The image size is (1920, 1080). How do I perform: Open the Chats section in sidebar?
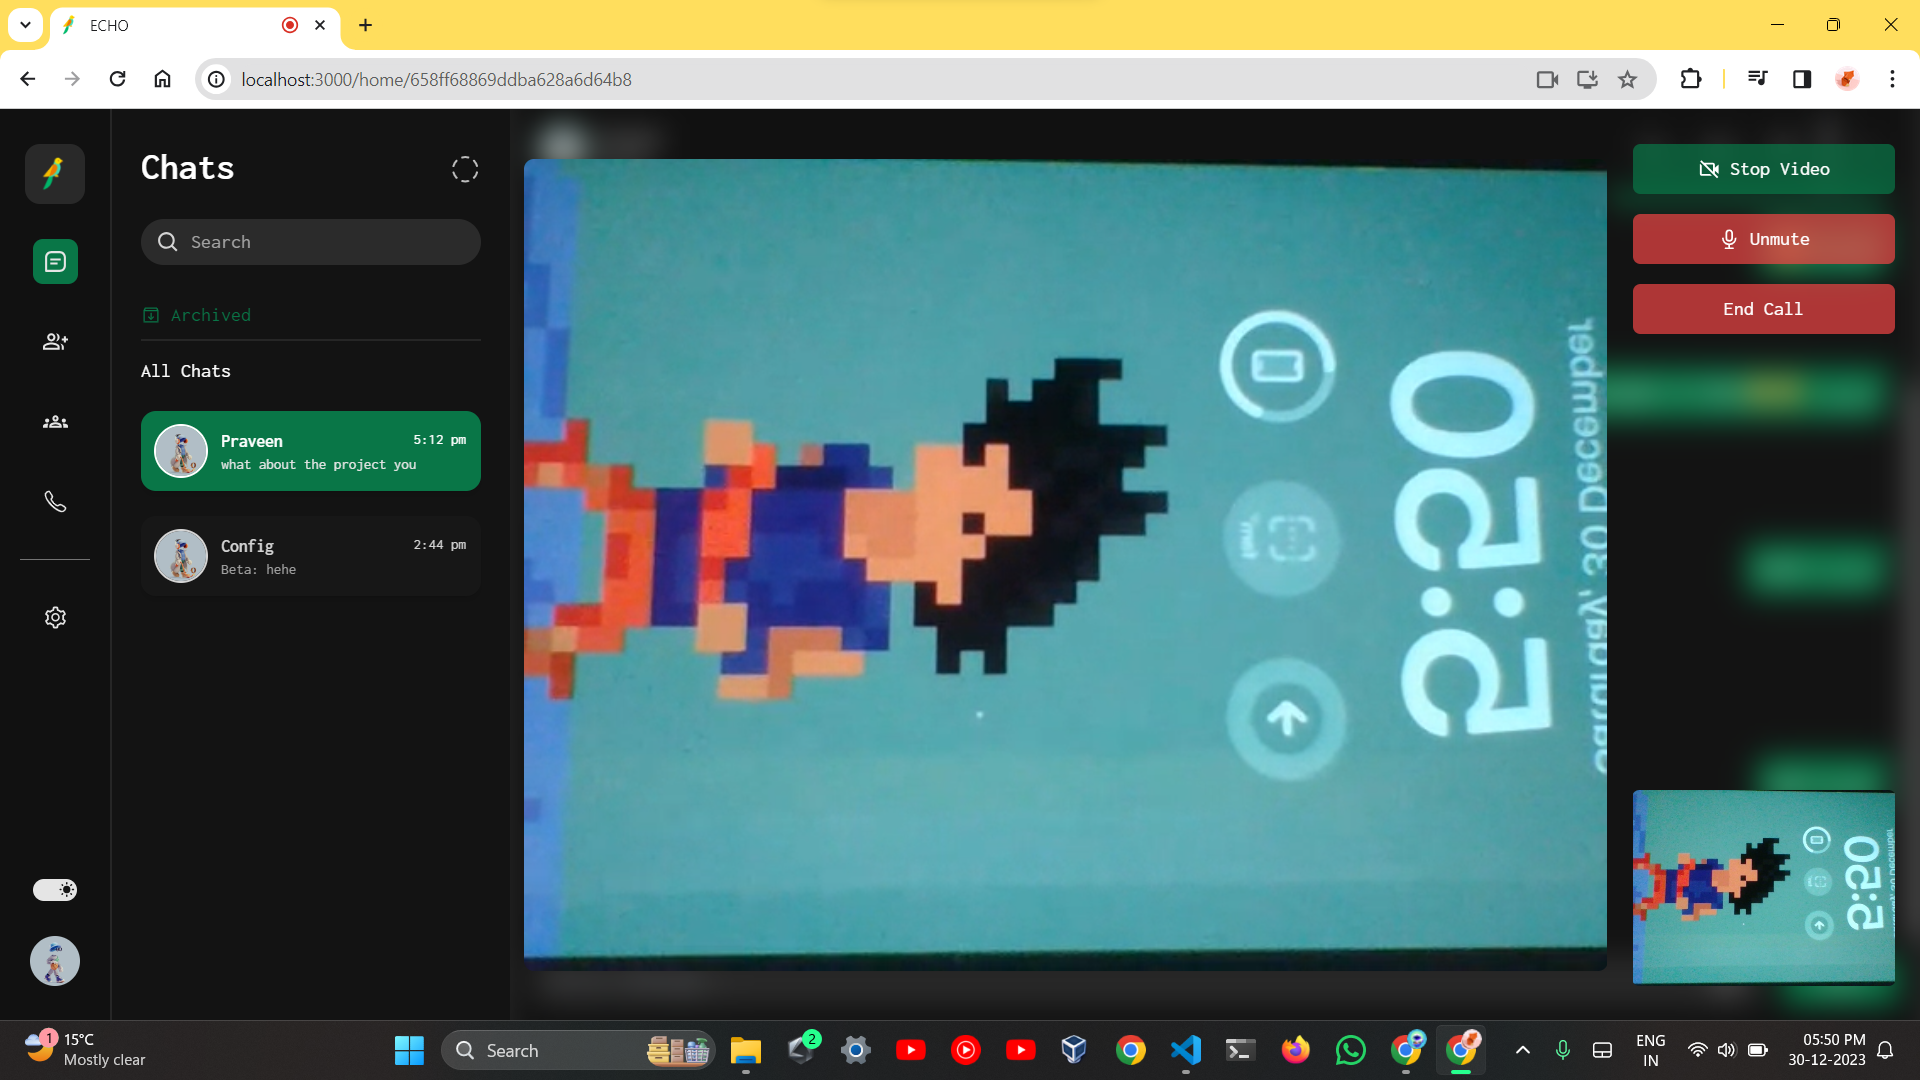pos(55,262)
